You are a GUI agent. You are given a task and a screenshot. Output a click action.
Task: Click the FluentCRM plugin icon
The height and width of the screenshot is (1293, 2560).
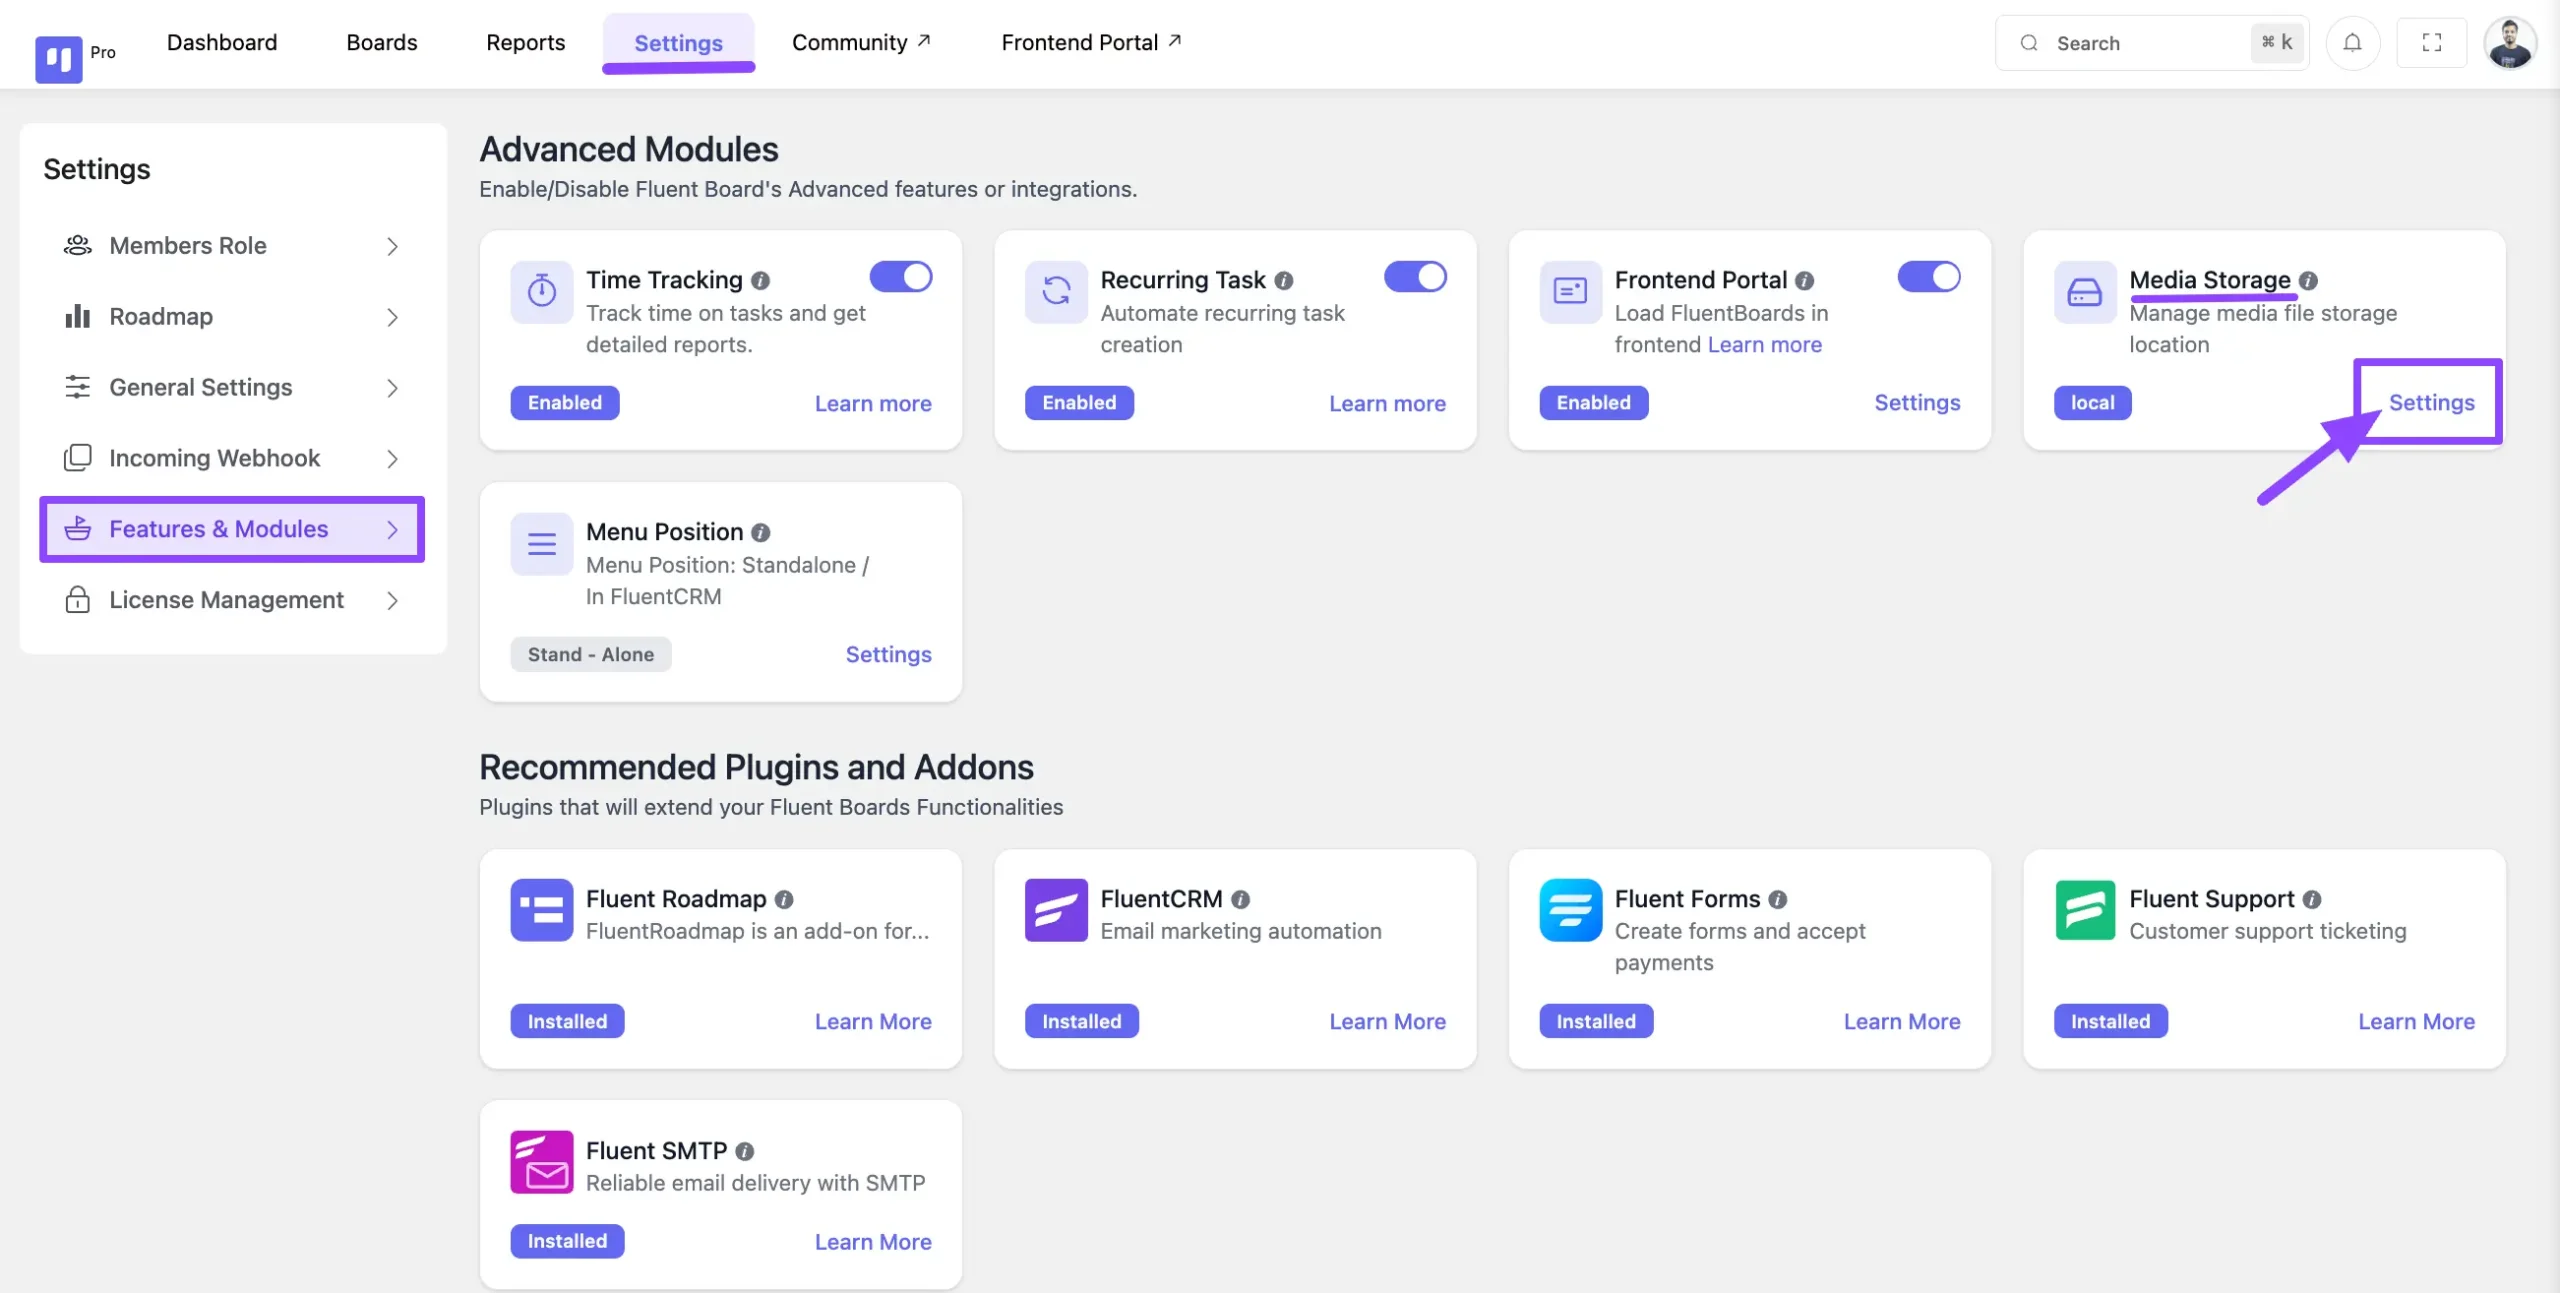[1056, 910]
